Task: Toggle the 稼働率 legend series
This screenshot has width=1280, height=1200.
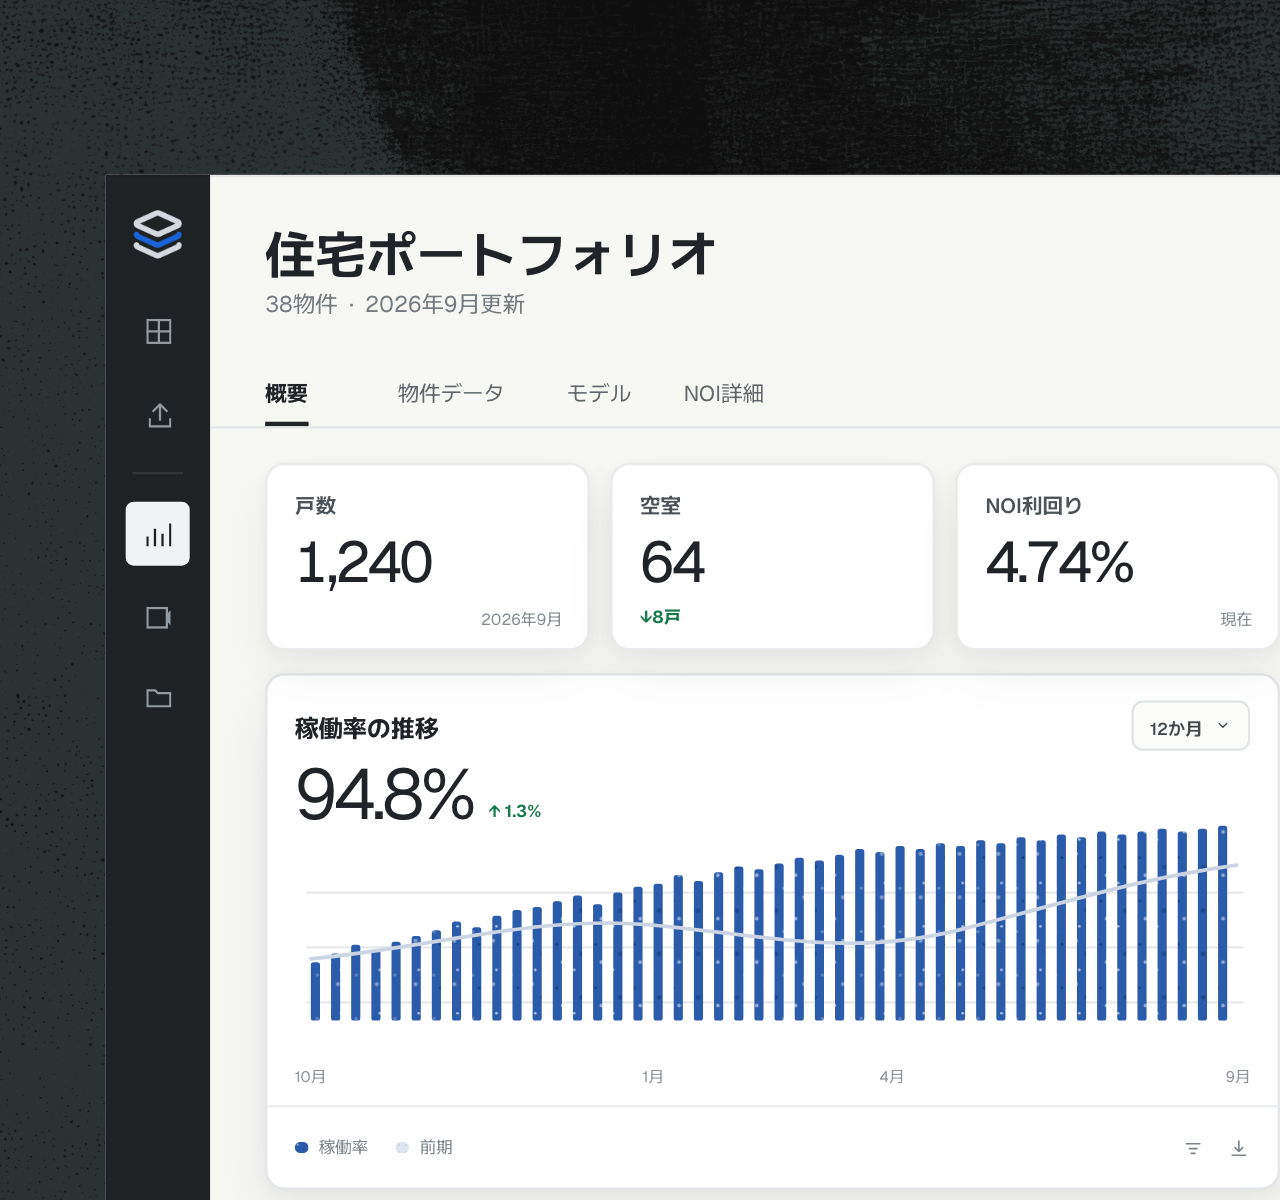Action: 332,1147
